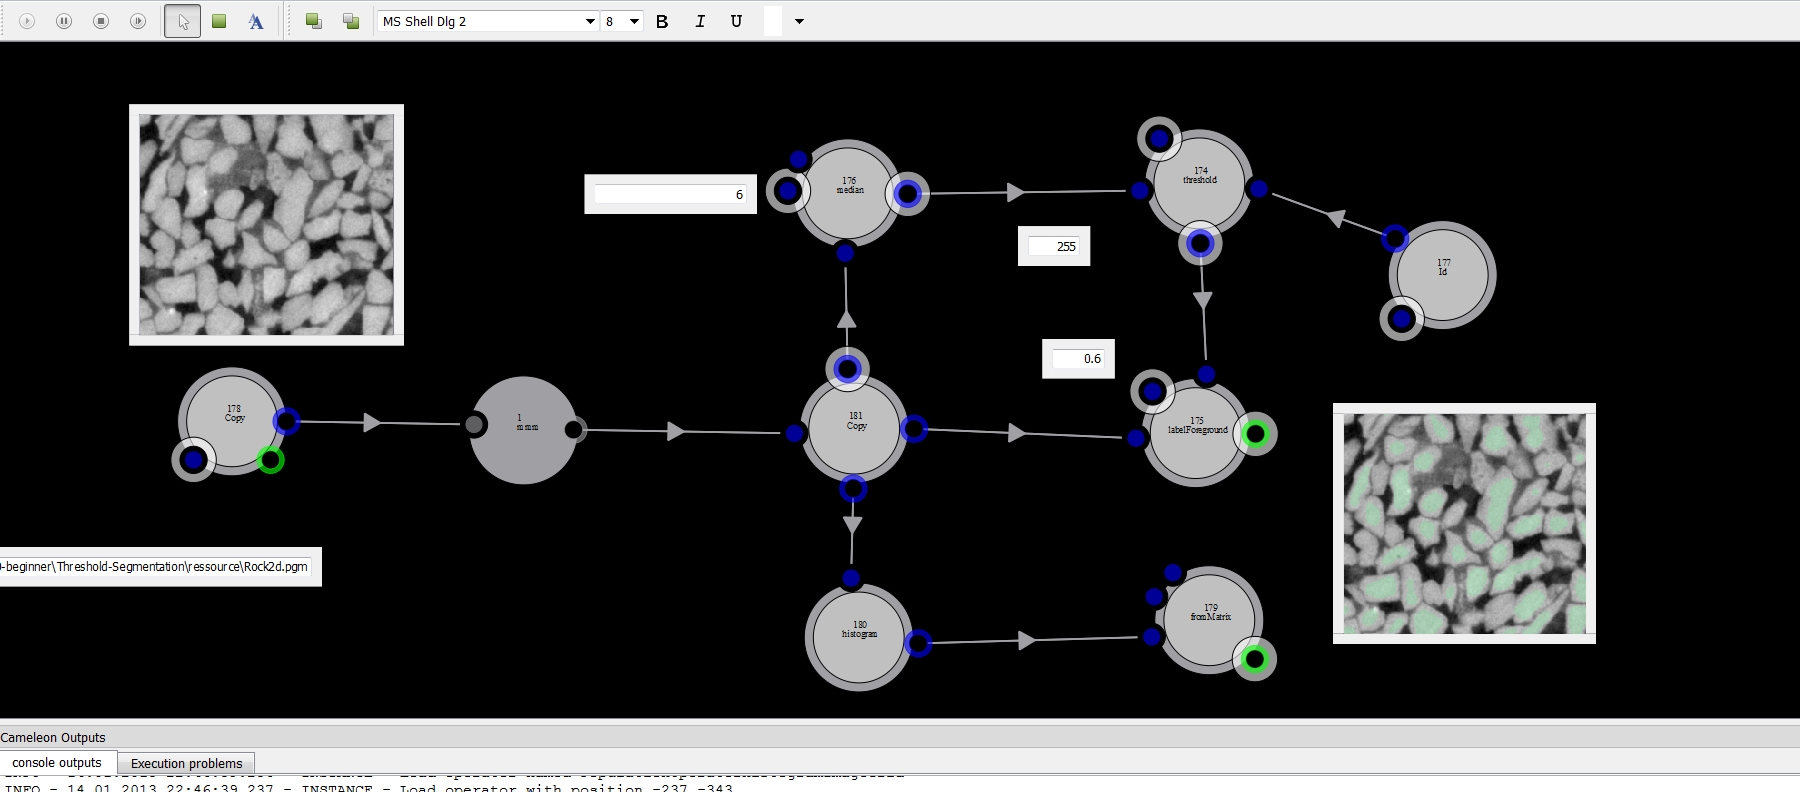The image size is (1800, 792).
Task: Stop execution with the stop button
Action: coord(101,21)
